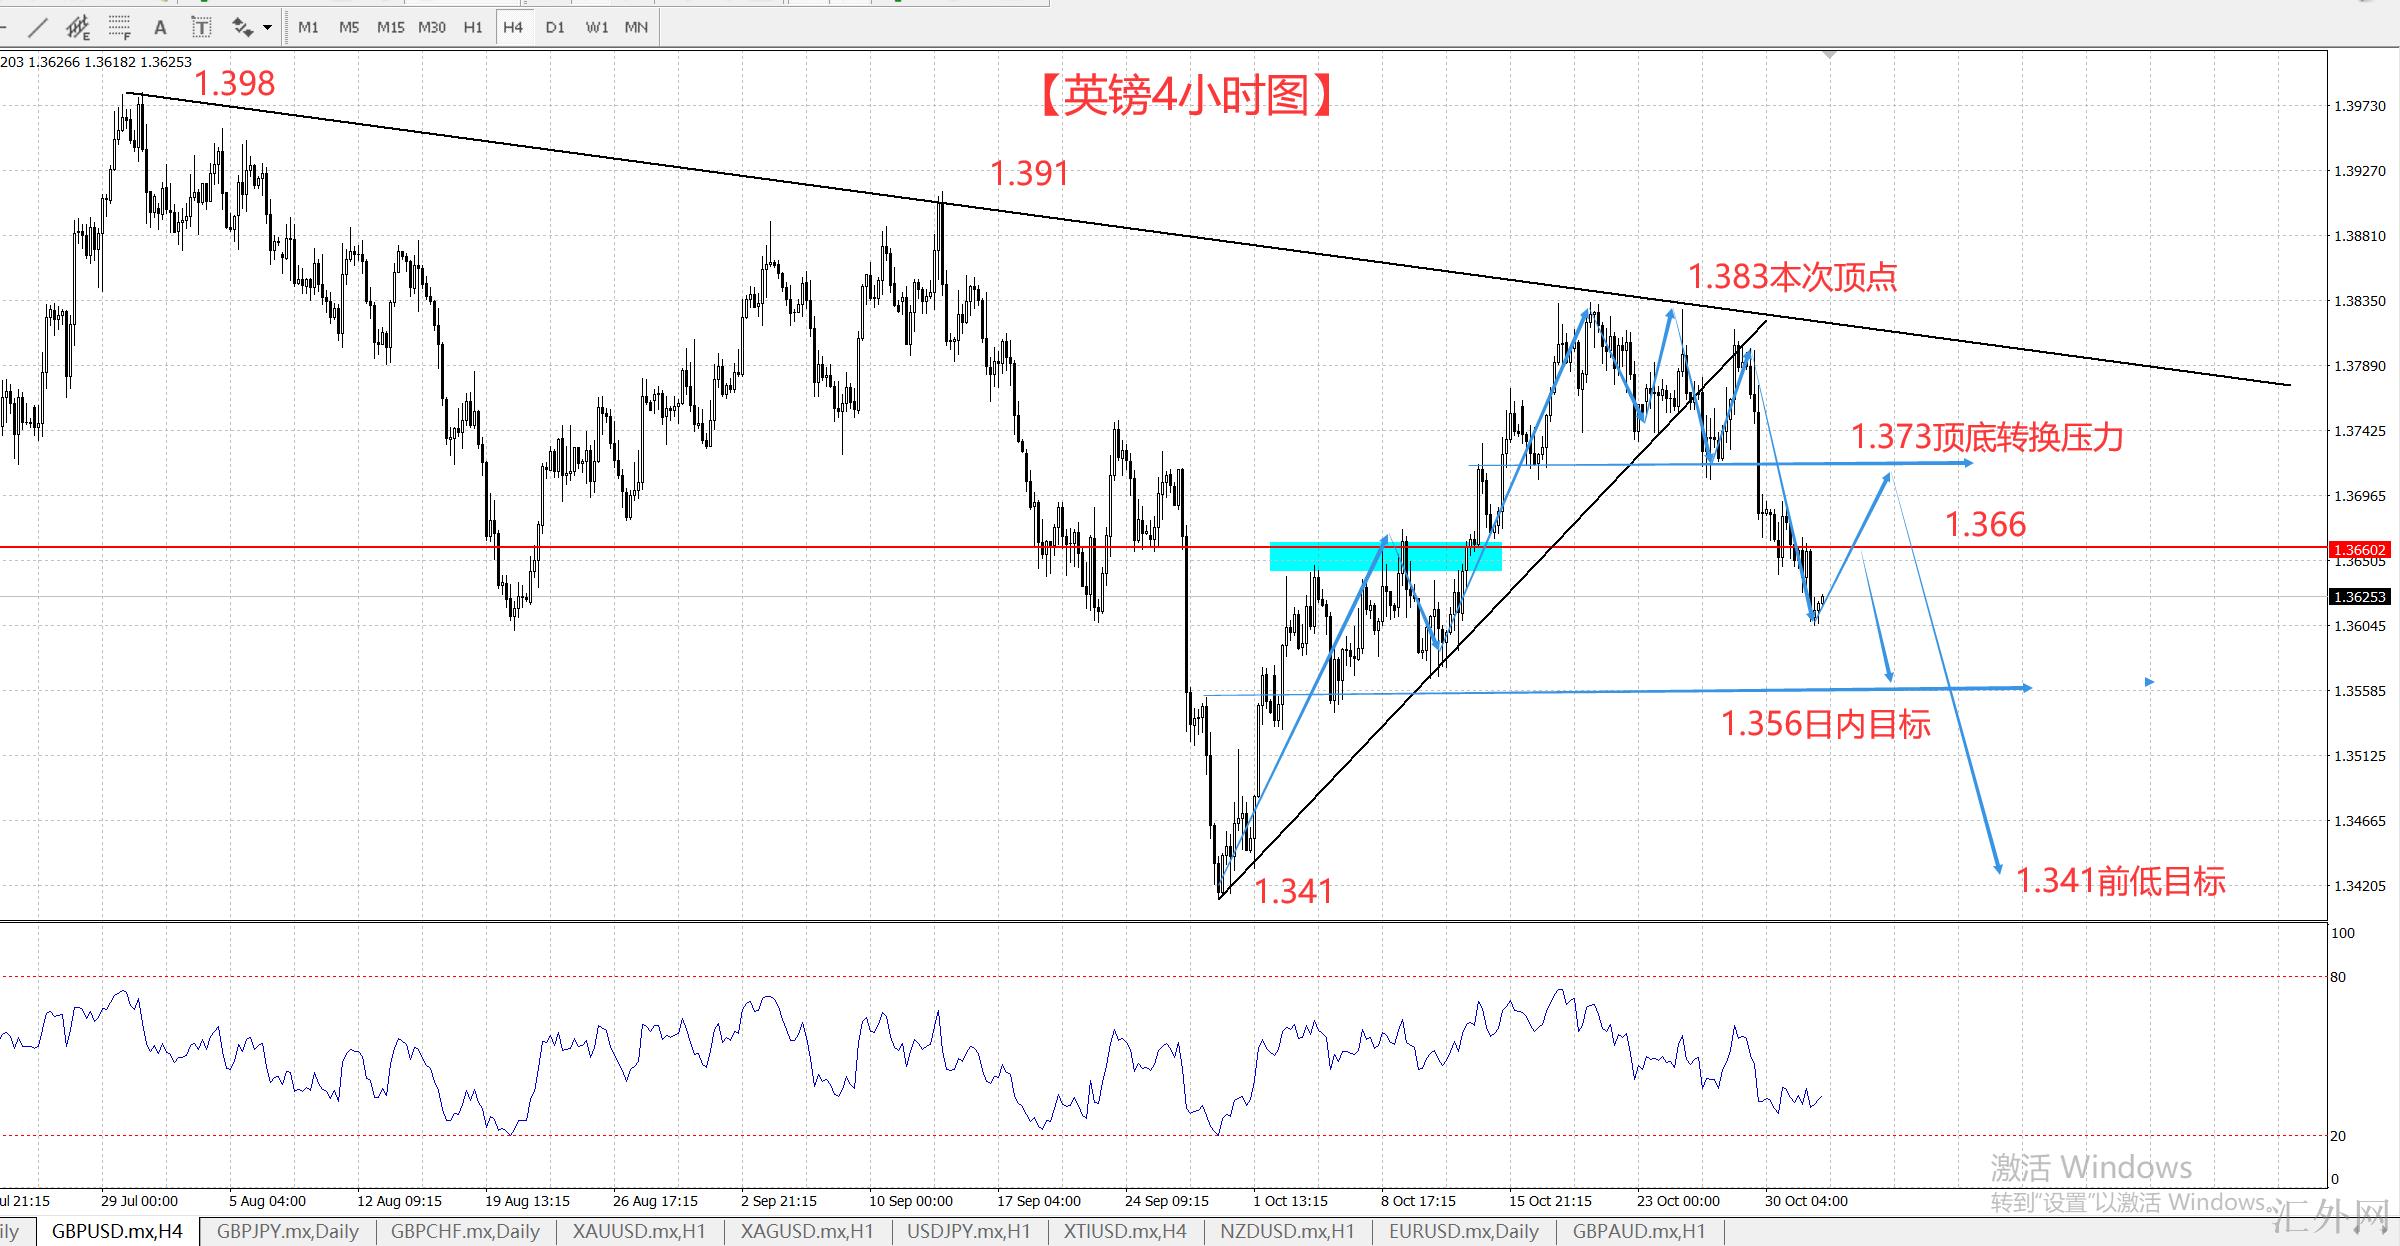Select the text (A) tool
The width and height of the screenshot is (2400, 1246).
[160, 27]
